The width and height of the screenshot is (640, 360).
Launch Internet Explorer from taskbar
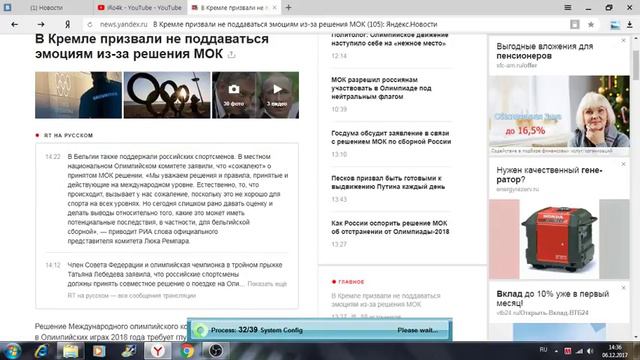pos(41,351)
